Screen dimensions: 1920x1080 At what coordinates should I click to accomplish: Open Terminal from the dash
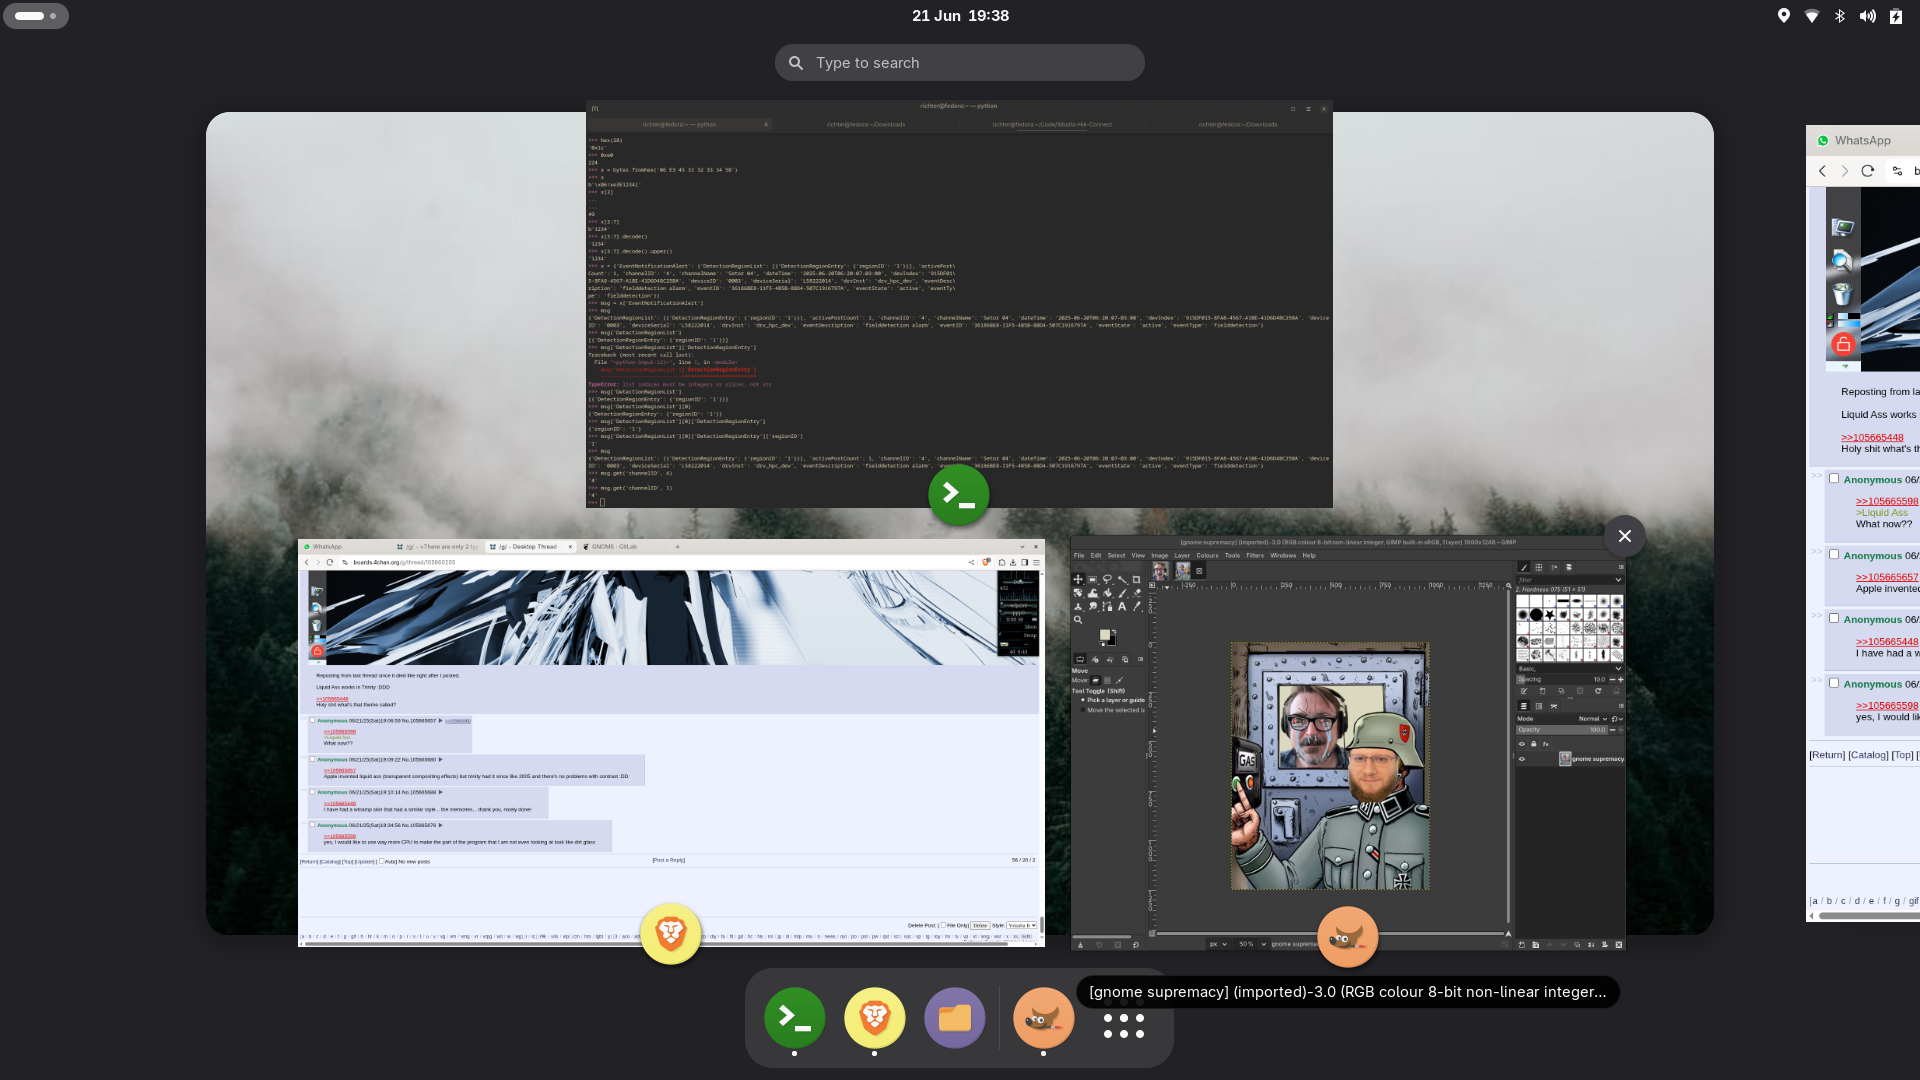(x=794, y=1018)
